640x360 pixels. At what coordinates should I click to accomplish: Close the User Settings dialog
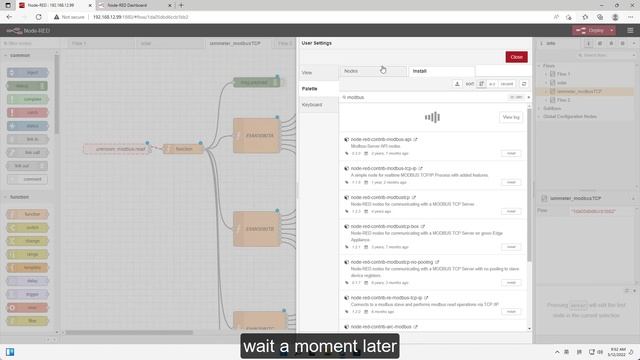[516, 57]
